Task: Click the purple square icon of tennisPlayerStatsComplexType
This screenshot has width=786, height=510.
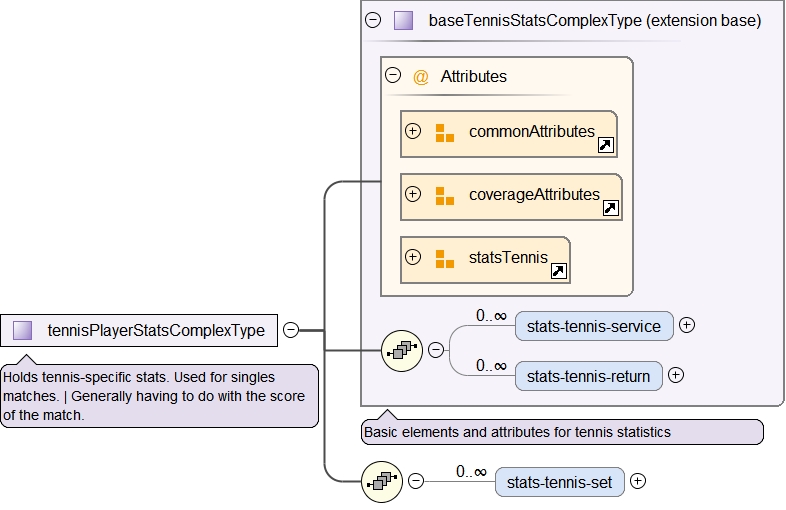Action: tap(23, 330)
